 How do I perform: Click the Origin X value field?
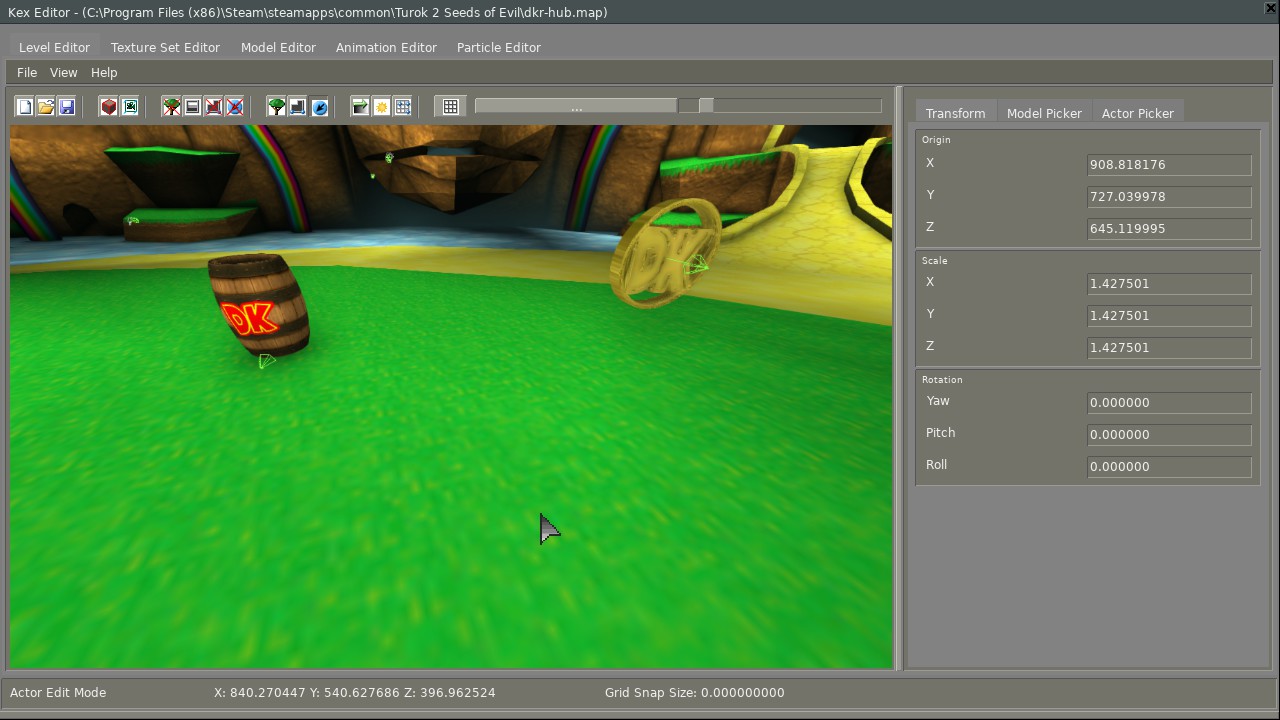point(1168,165)
